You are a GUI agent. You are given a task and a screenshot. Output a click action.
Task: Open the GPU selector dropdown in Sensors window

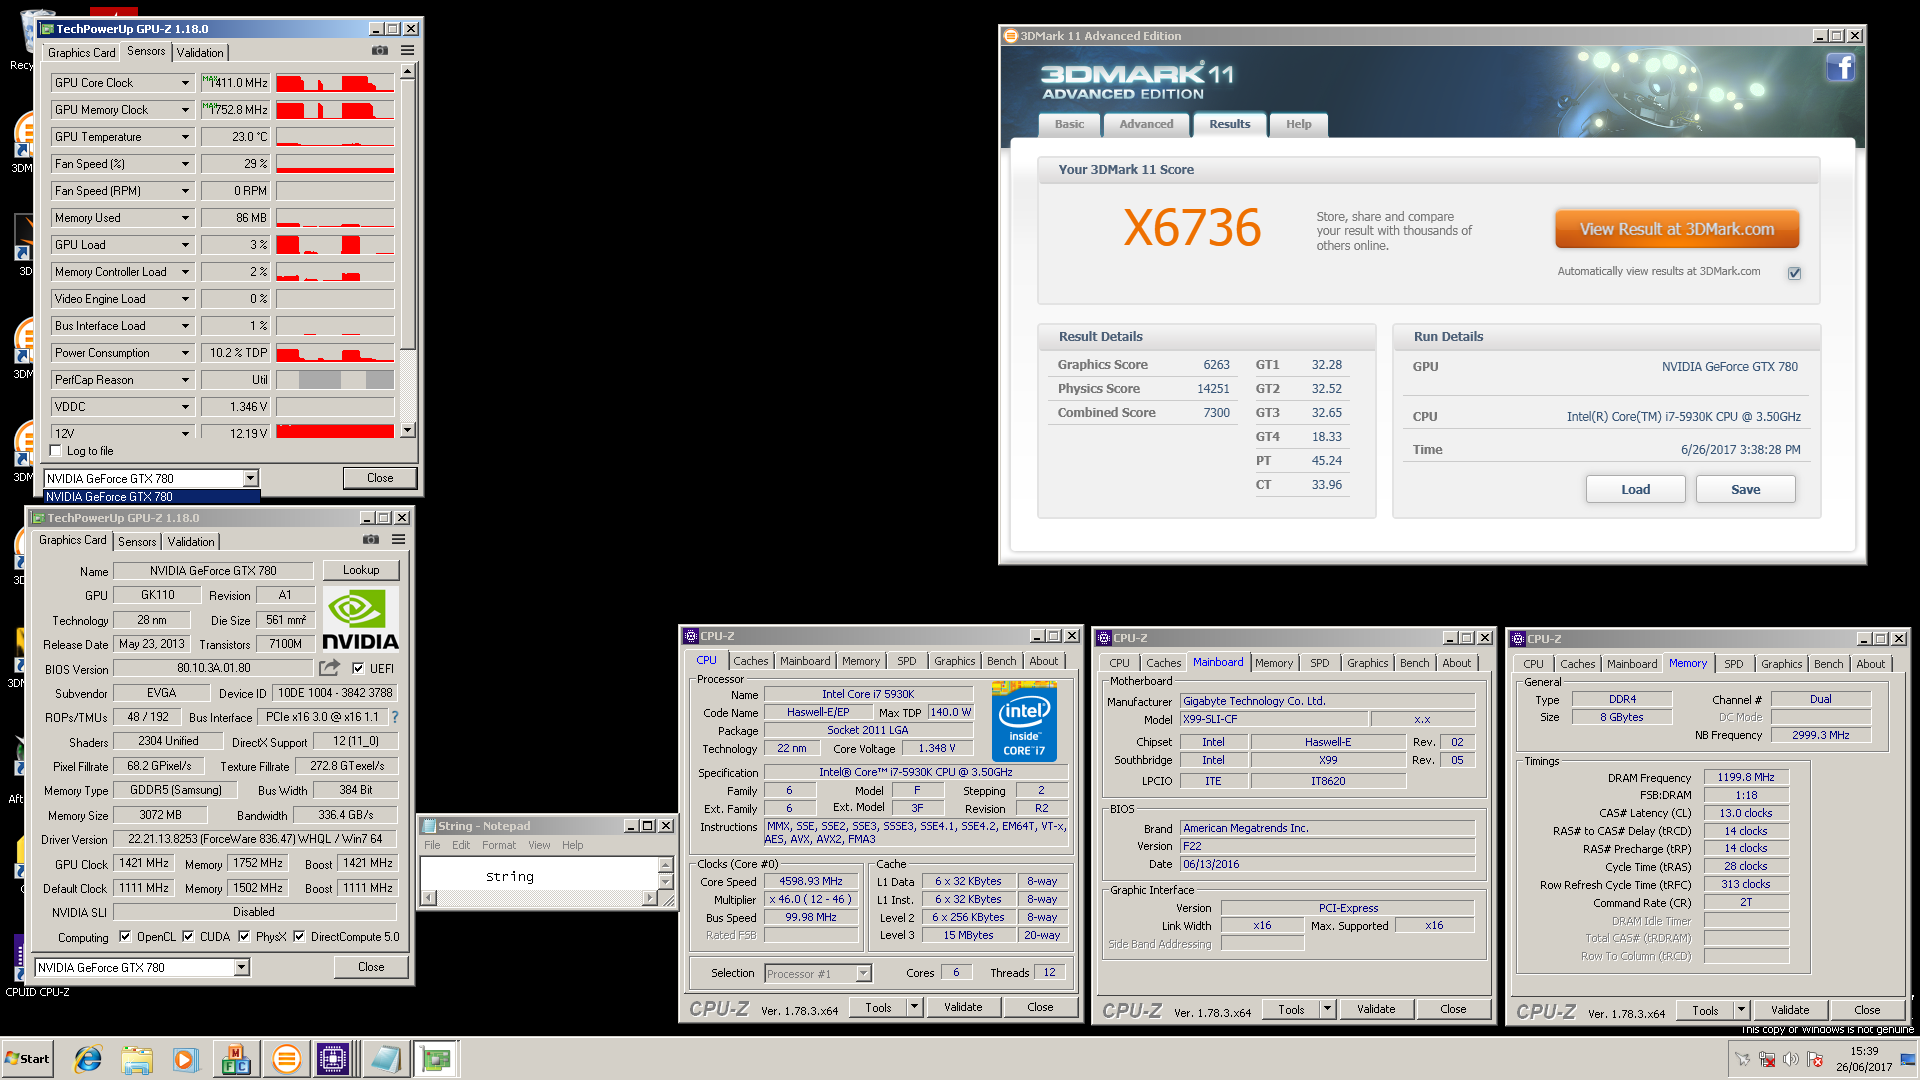[x=251, y=479]
